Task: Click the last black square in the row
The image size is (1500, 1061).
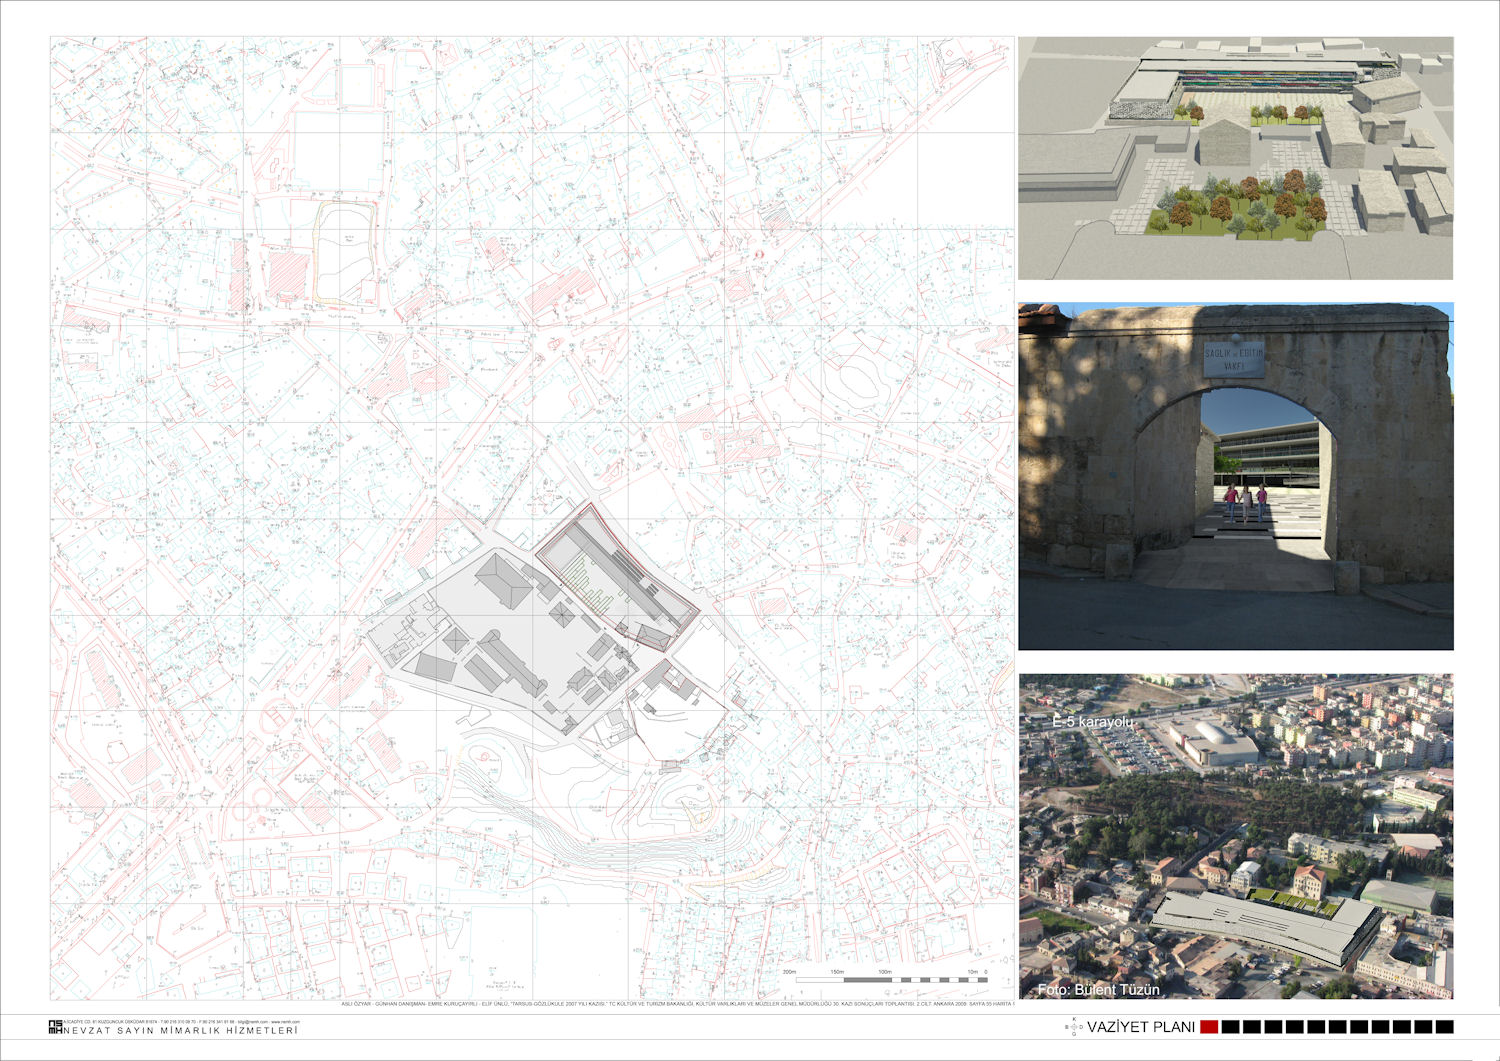Action: (x=1444, y=1027)
